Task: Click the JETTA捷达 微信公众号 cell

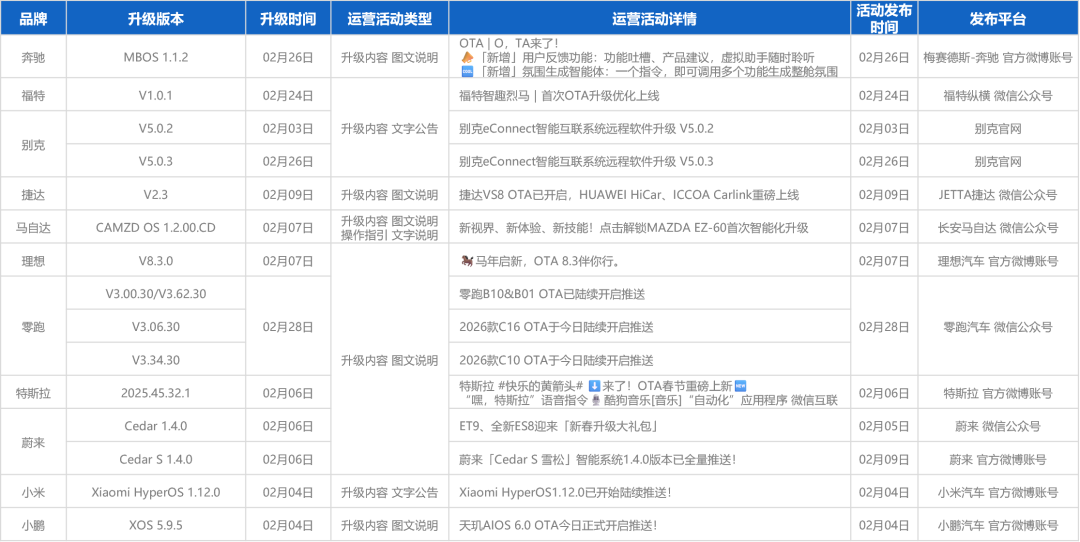Action: (998, 194)
